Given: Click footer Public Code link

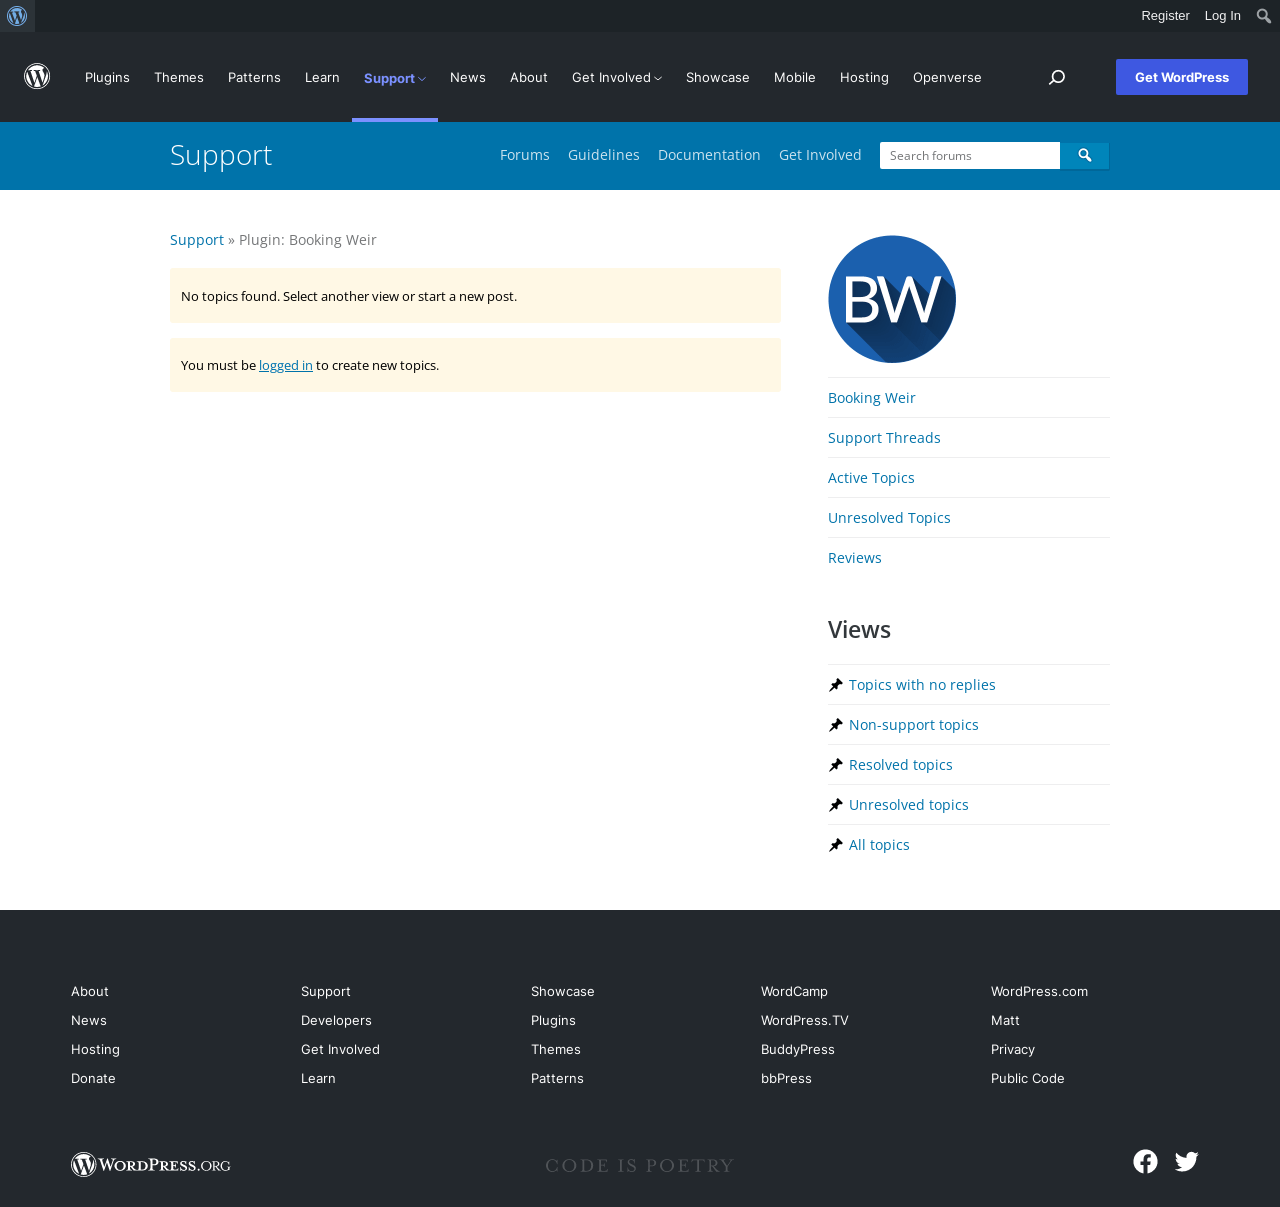Looking at the screenshot, I should click(x=1028, y=1079).
